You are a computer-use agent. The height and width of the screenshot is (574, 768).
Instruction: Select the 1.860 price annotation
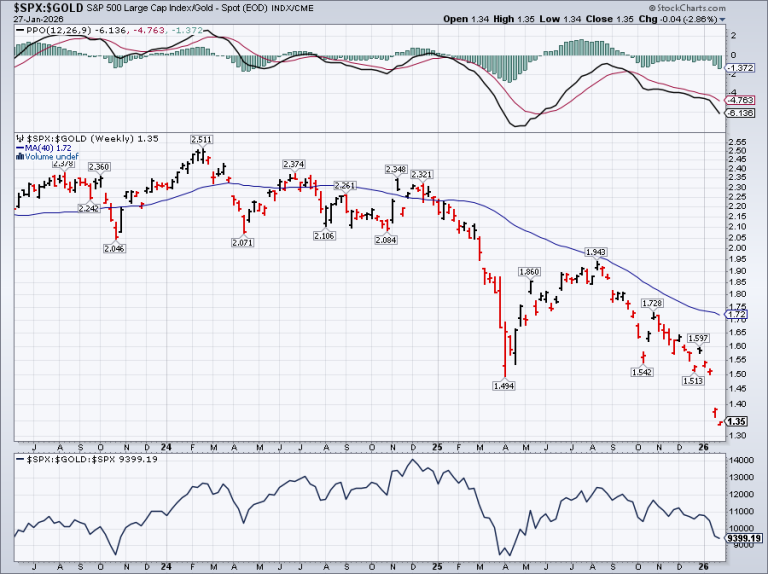[x=529, y=272]
